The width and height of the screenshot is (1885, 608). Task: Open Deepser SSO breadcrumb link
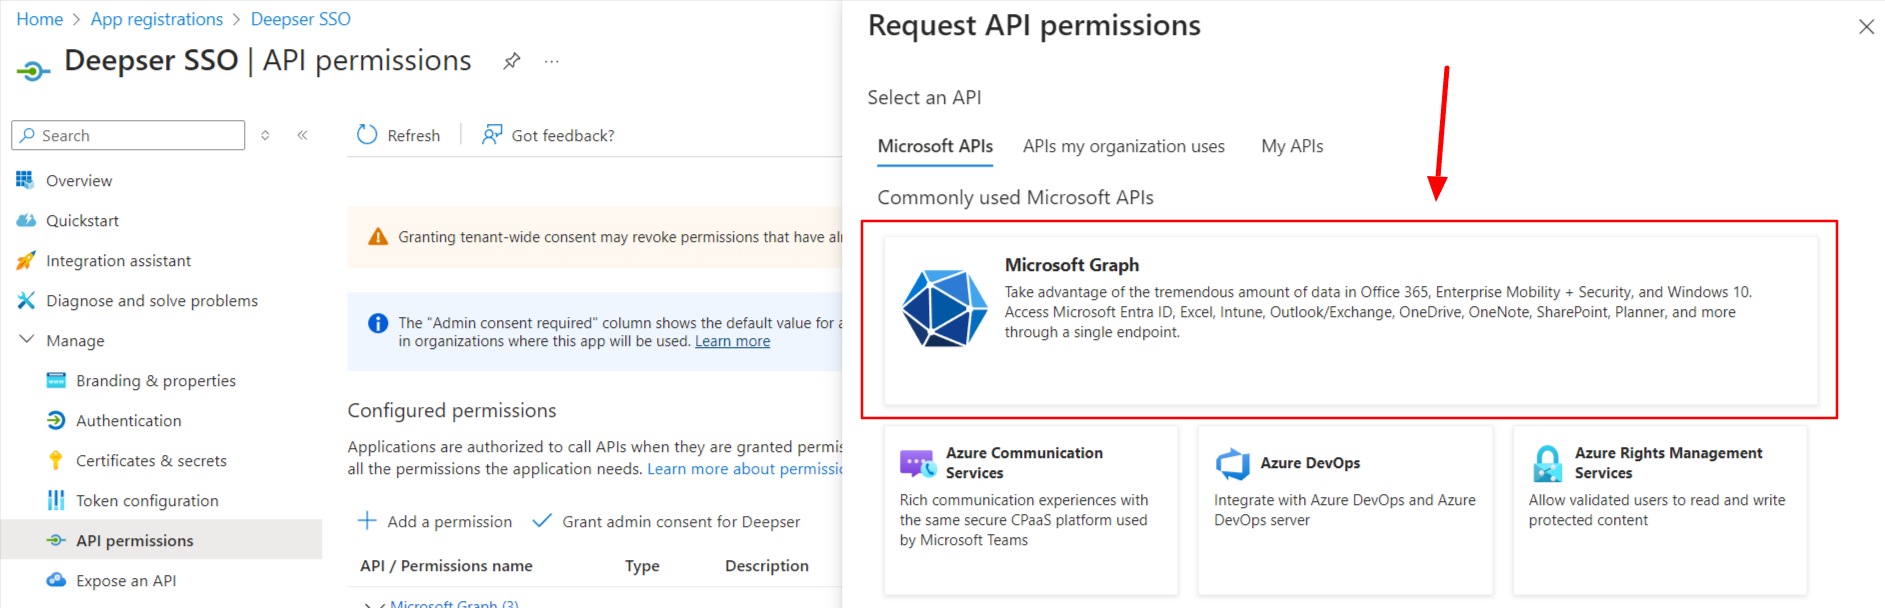300,19
